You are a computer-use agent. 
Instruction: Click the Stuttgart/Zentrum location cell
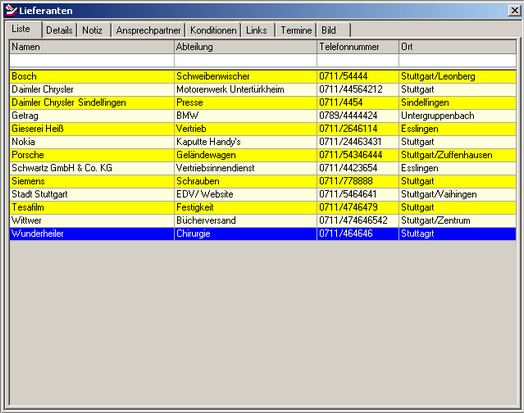click(457, 221)
